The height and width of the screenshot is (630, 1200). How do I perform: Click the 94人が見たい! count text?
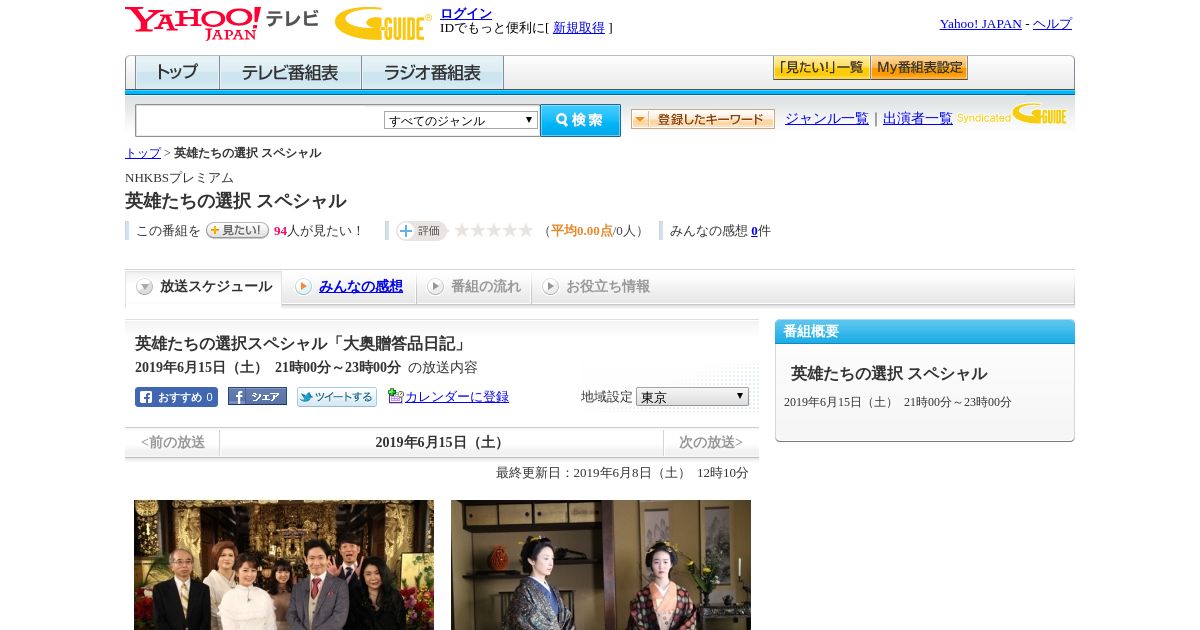coord(318,231)
